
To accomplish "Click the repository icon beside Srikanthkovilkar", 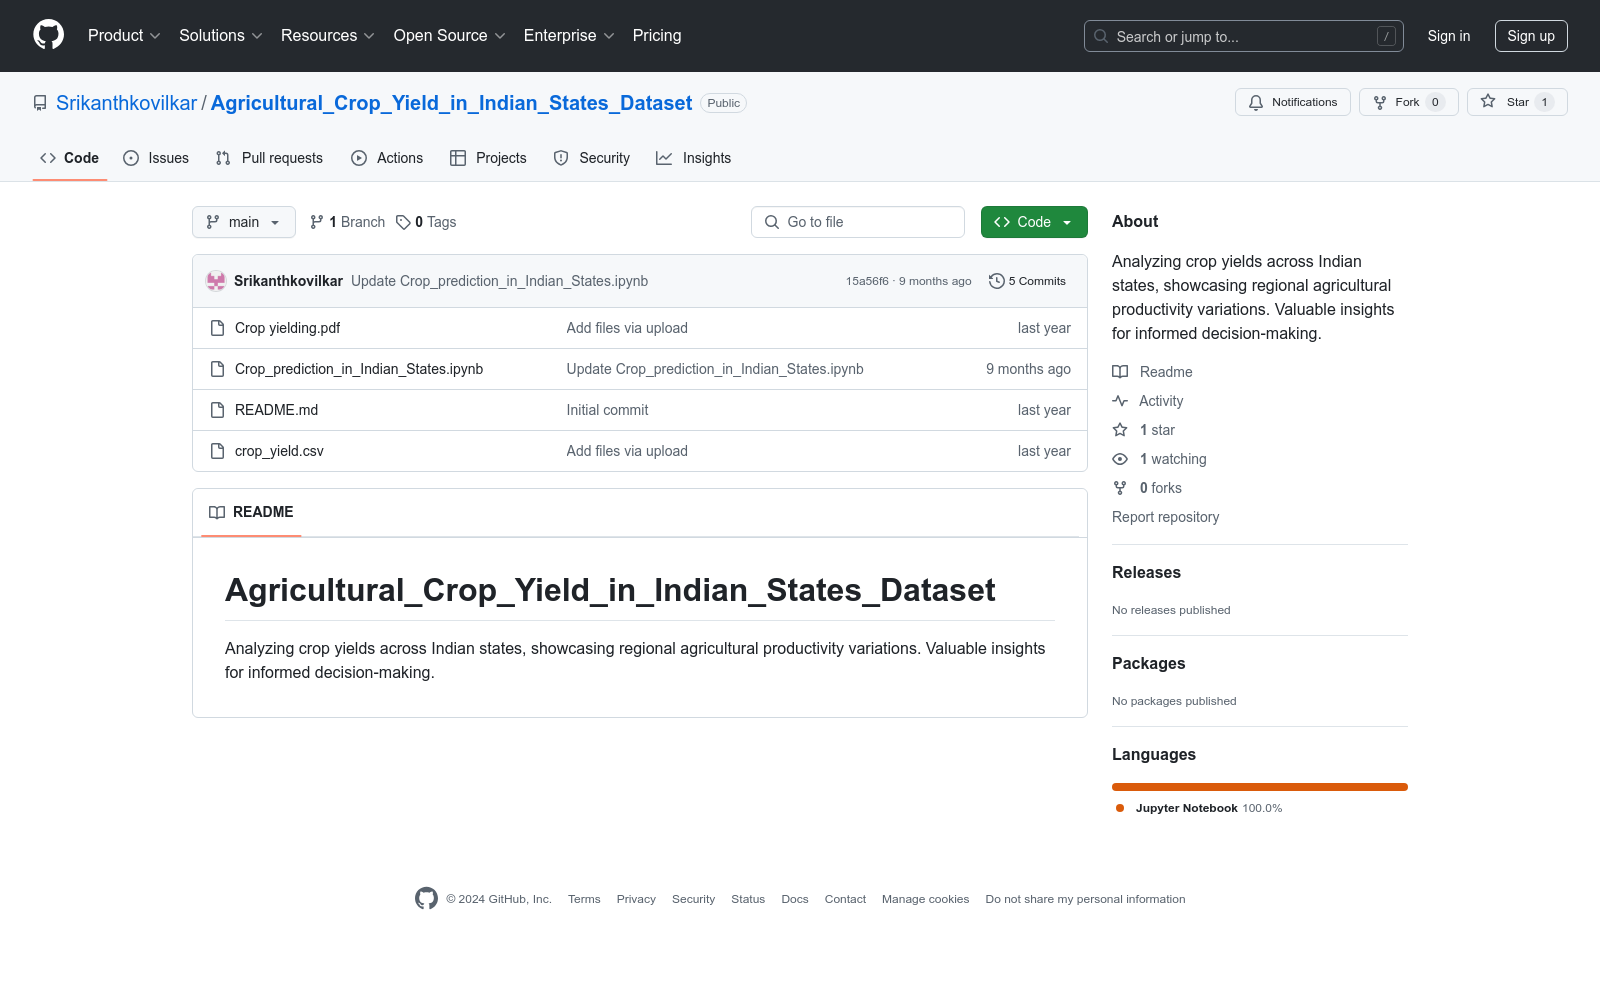I will [40, 103].
